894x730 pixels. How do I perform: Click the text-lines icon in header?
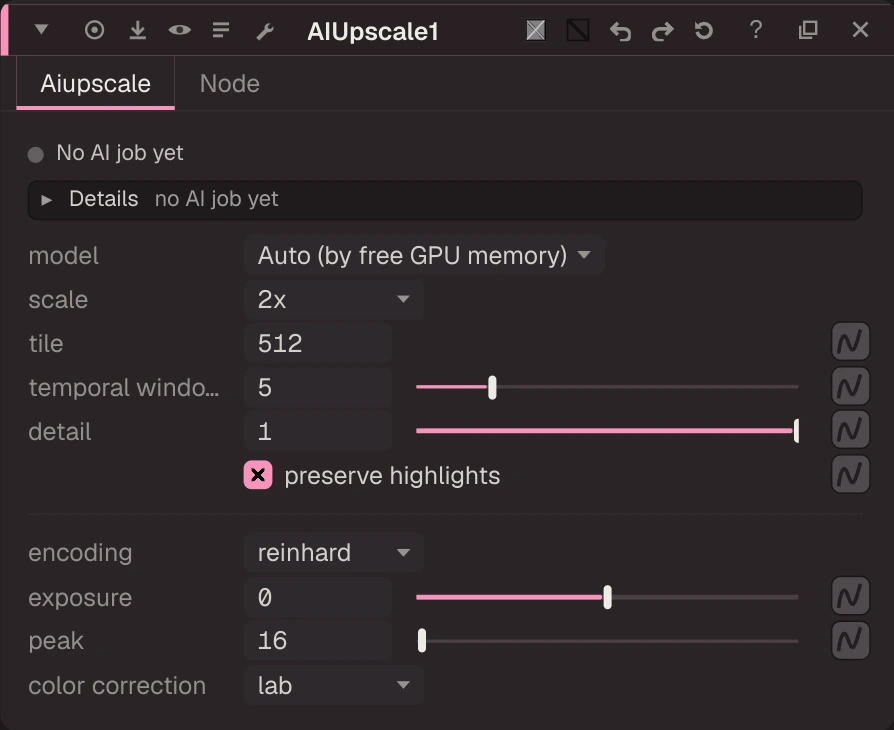[221, 30]
